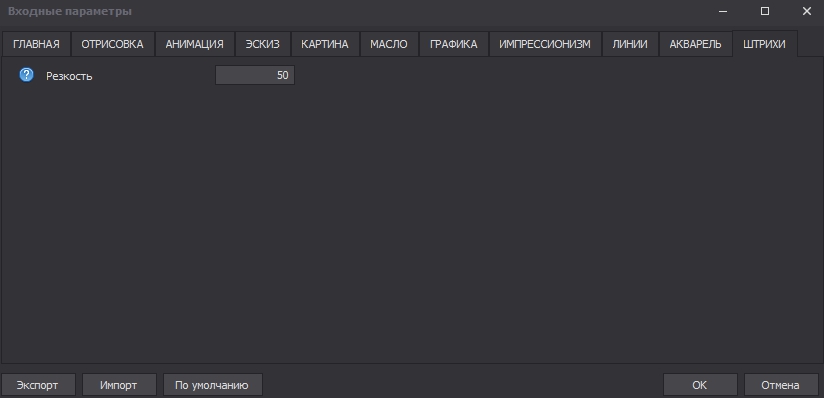
Task: Click the Отмена button
Action: pyautogui.click(x=781, y=385)
